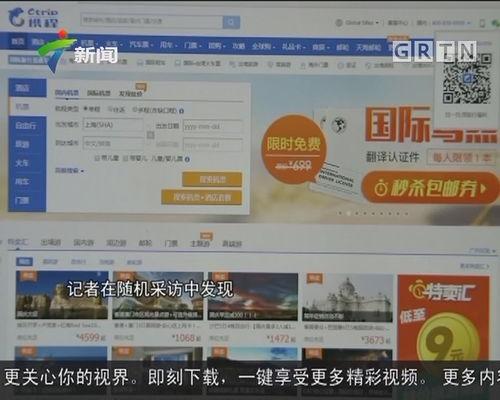The height and width of the screenshot is (400, 500).
Task: Select the round-trip (往返) radio button
Action: pyautogui.click(x=110, y=109)
